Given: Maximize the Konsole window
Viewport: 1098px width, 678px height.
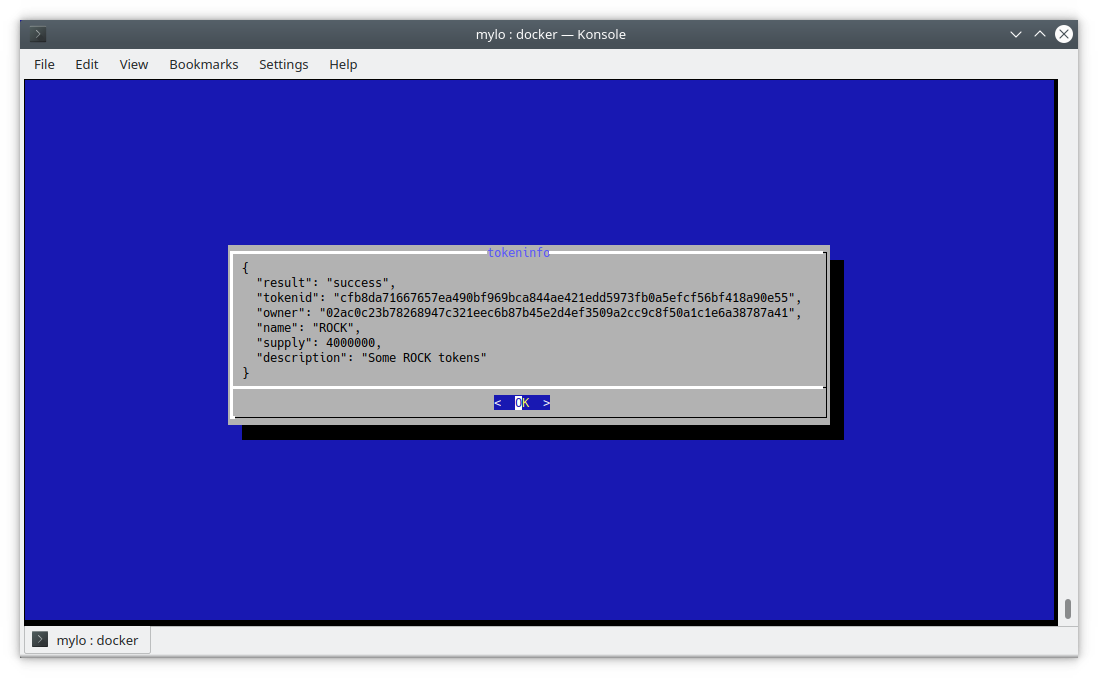Looking at the screenshot, I should 1040,34.
